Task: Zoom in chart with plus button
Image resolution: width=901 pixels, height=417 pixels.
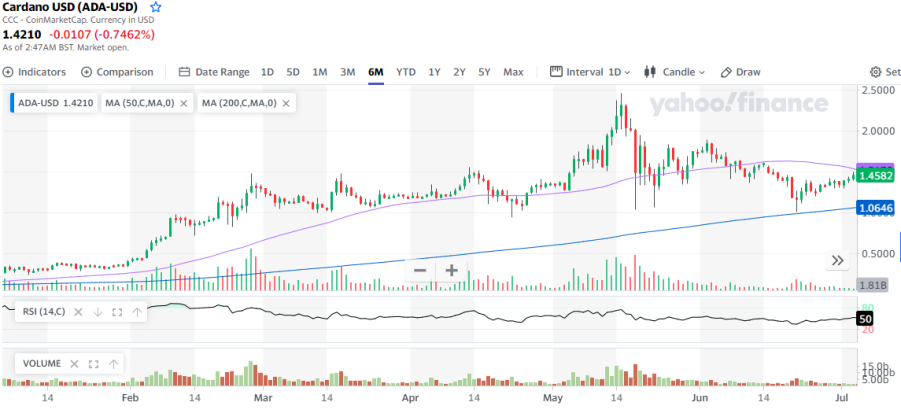Action: [x=452, y=271]
